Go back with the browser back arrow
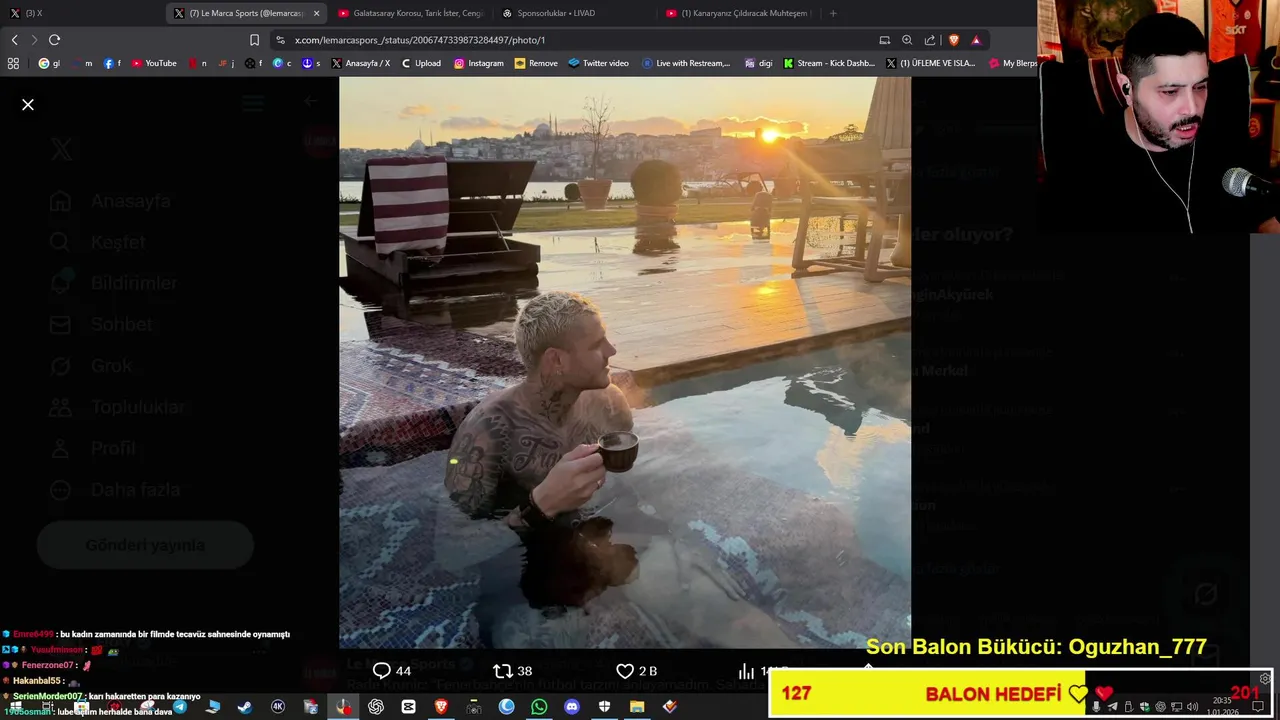Viewport: 1280px width, 720px height. 14,40
